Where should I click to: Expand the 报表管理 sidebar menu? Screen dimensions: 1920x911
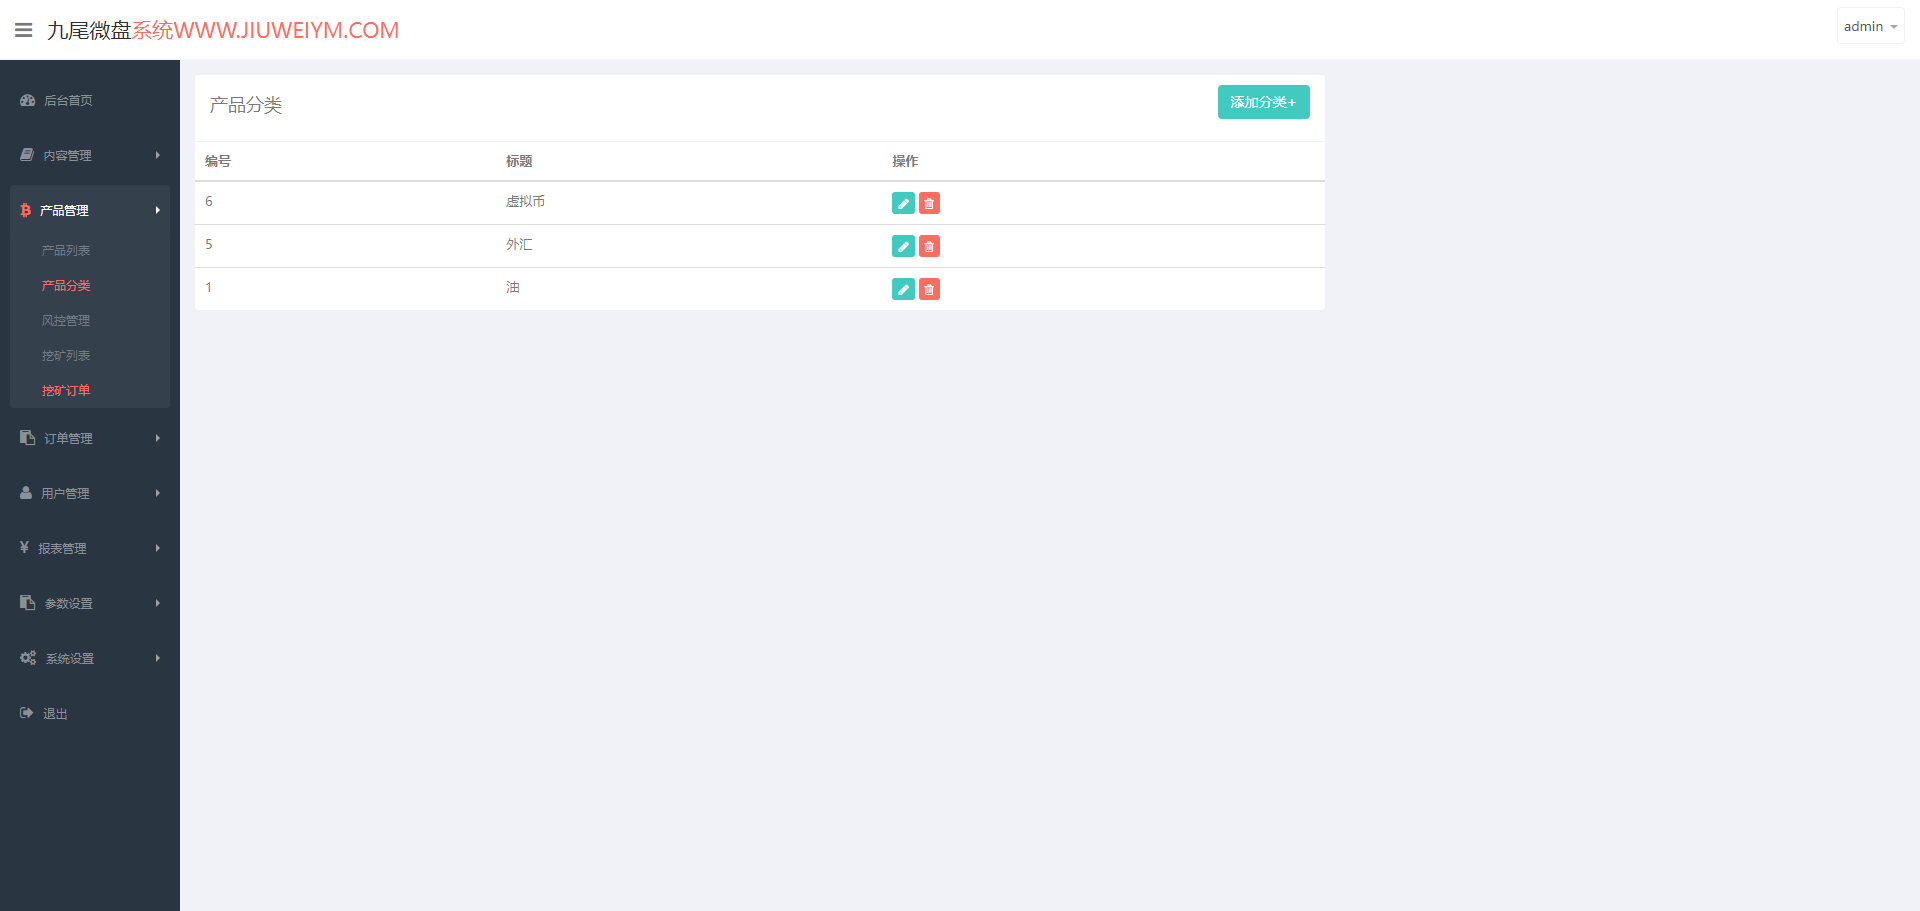[90, 548]
